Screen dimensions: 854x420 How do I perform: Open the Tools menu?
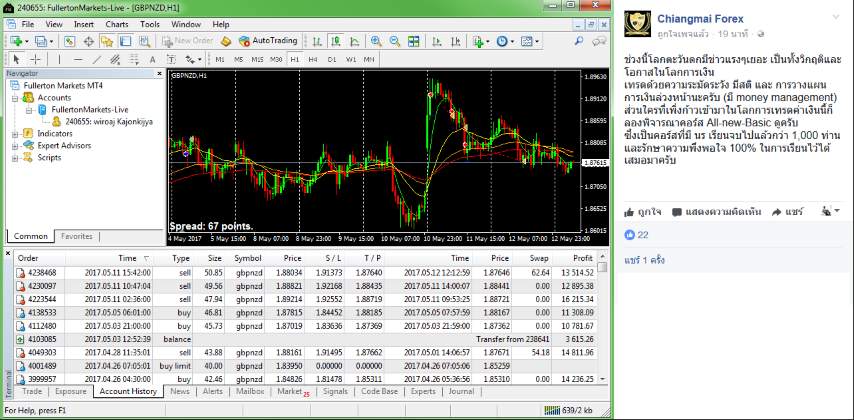pyautogui.click(x=150, y=25)
